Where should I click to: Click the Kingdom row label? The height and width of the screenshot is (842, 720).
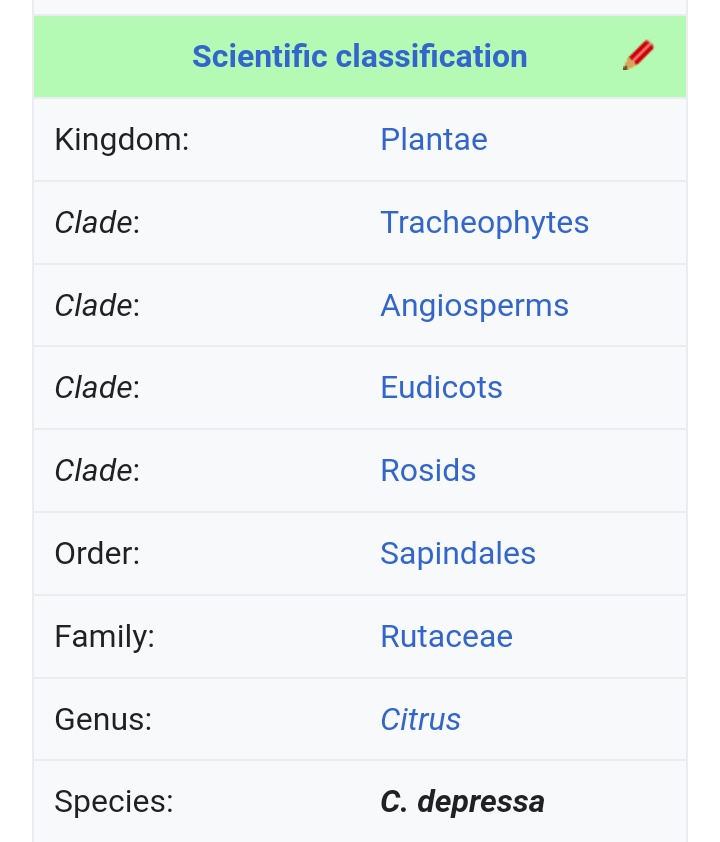[122, 140]
